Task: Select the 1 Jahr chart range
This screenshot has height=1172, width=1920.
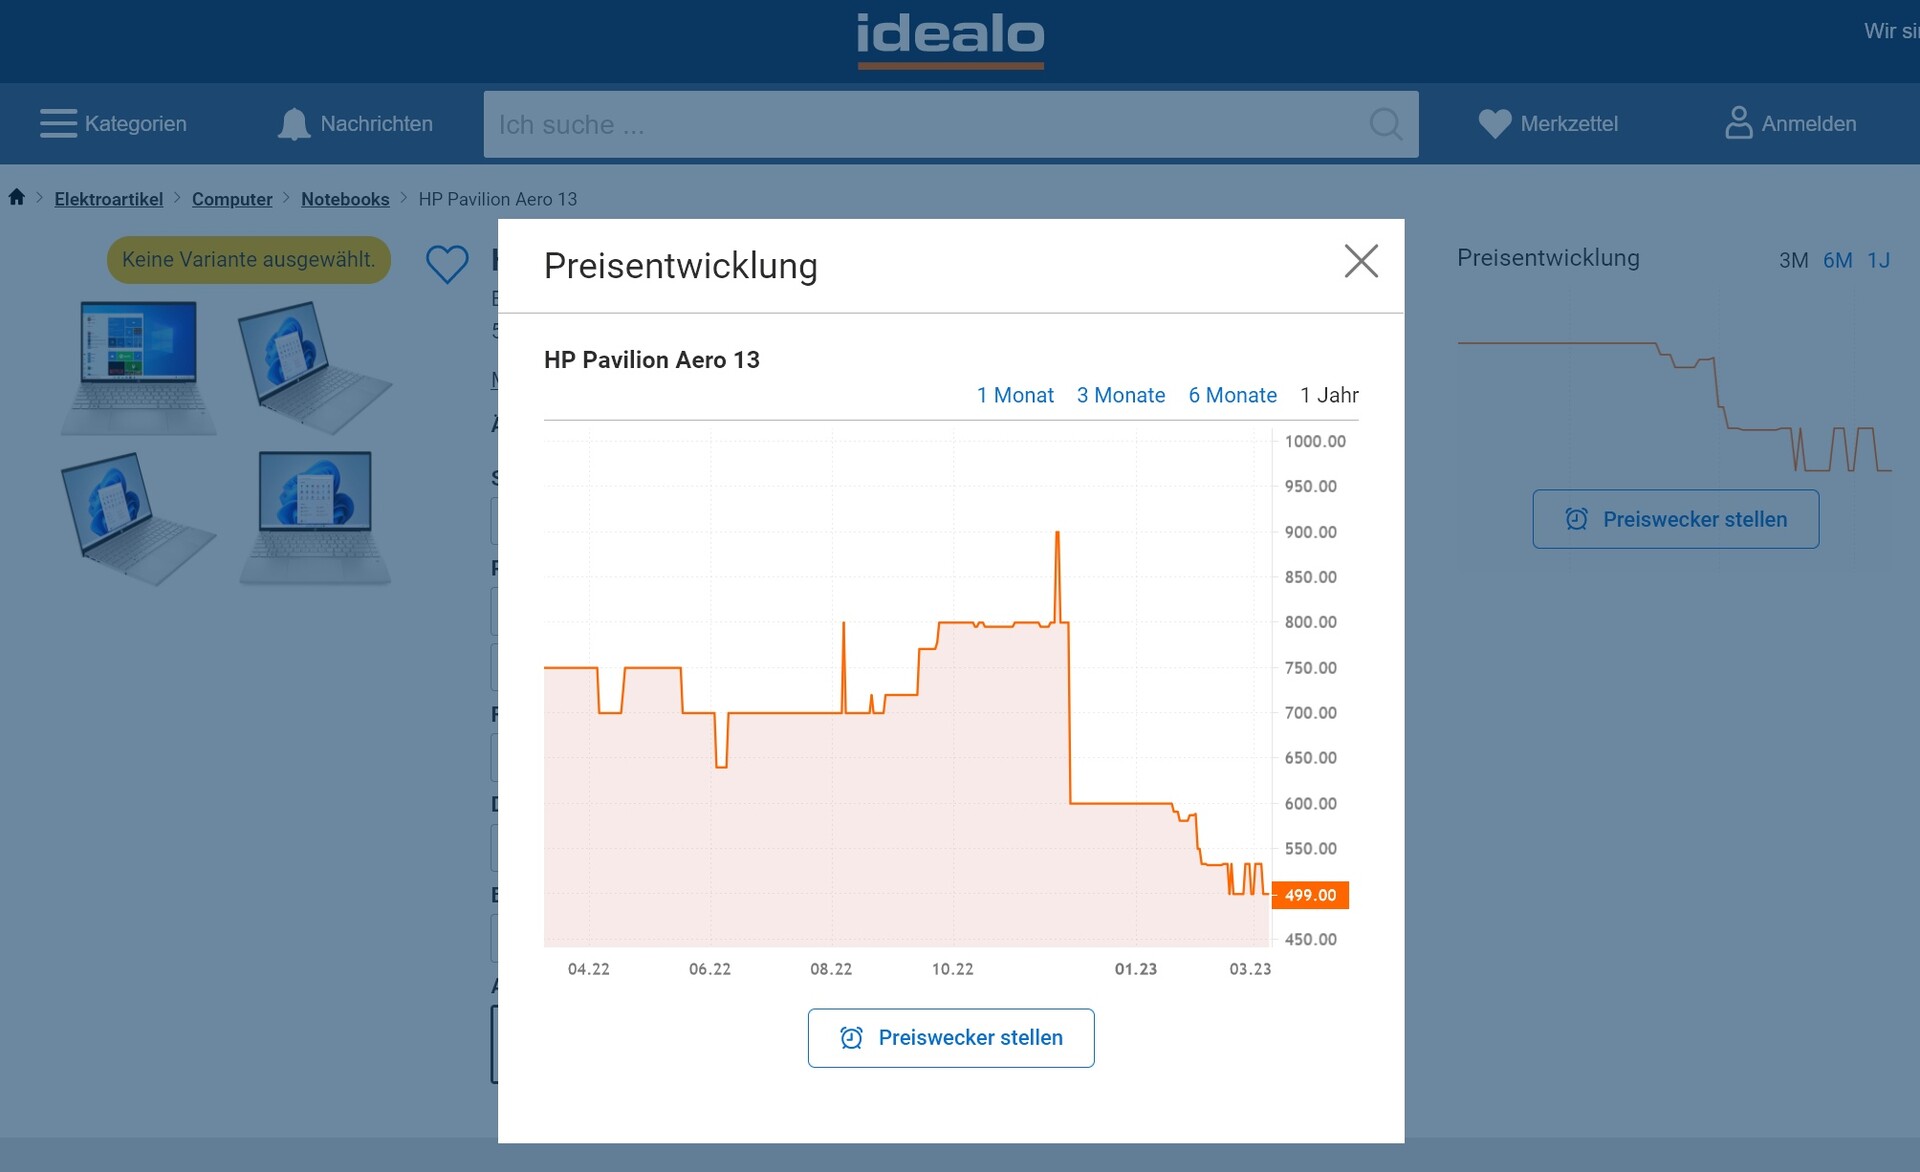Action: [x=1329, y=395]
